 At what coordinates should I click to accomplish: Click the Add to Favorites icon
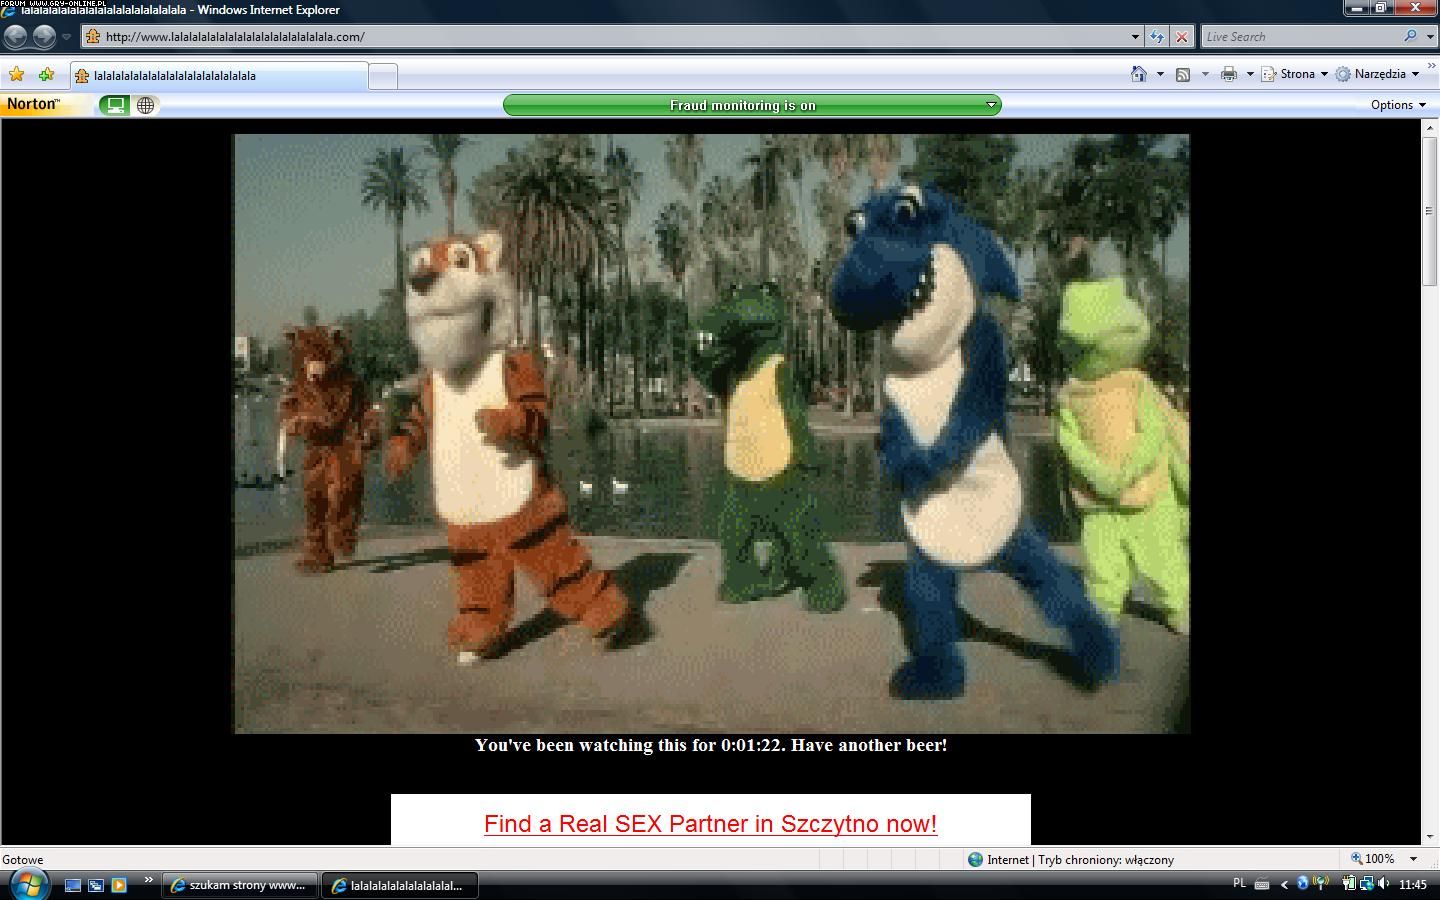point(46,75)
